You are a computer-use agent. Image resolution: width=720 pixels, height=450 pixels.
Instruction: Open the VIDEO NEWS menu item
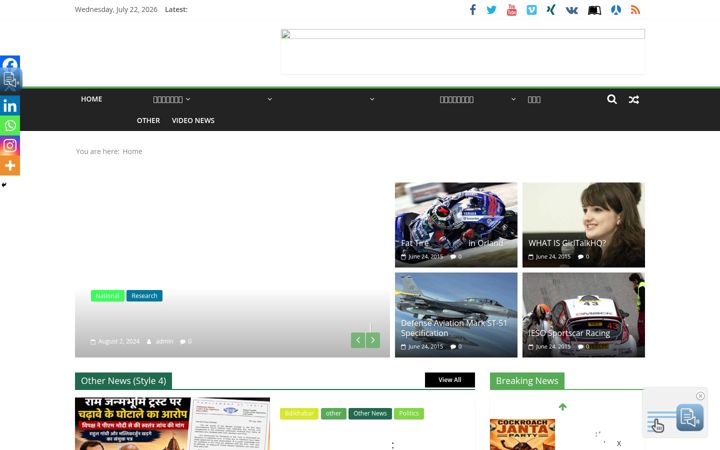(x=193, y=120)
